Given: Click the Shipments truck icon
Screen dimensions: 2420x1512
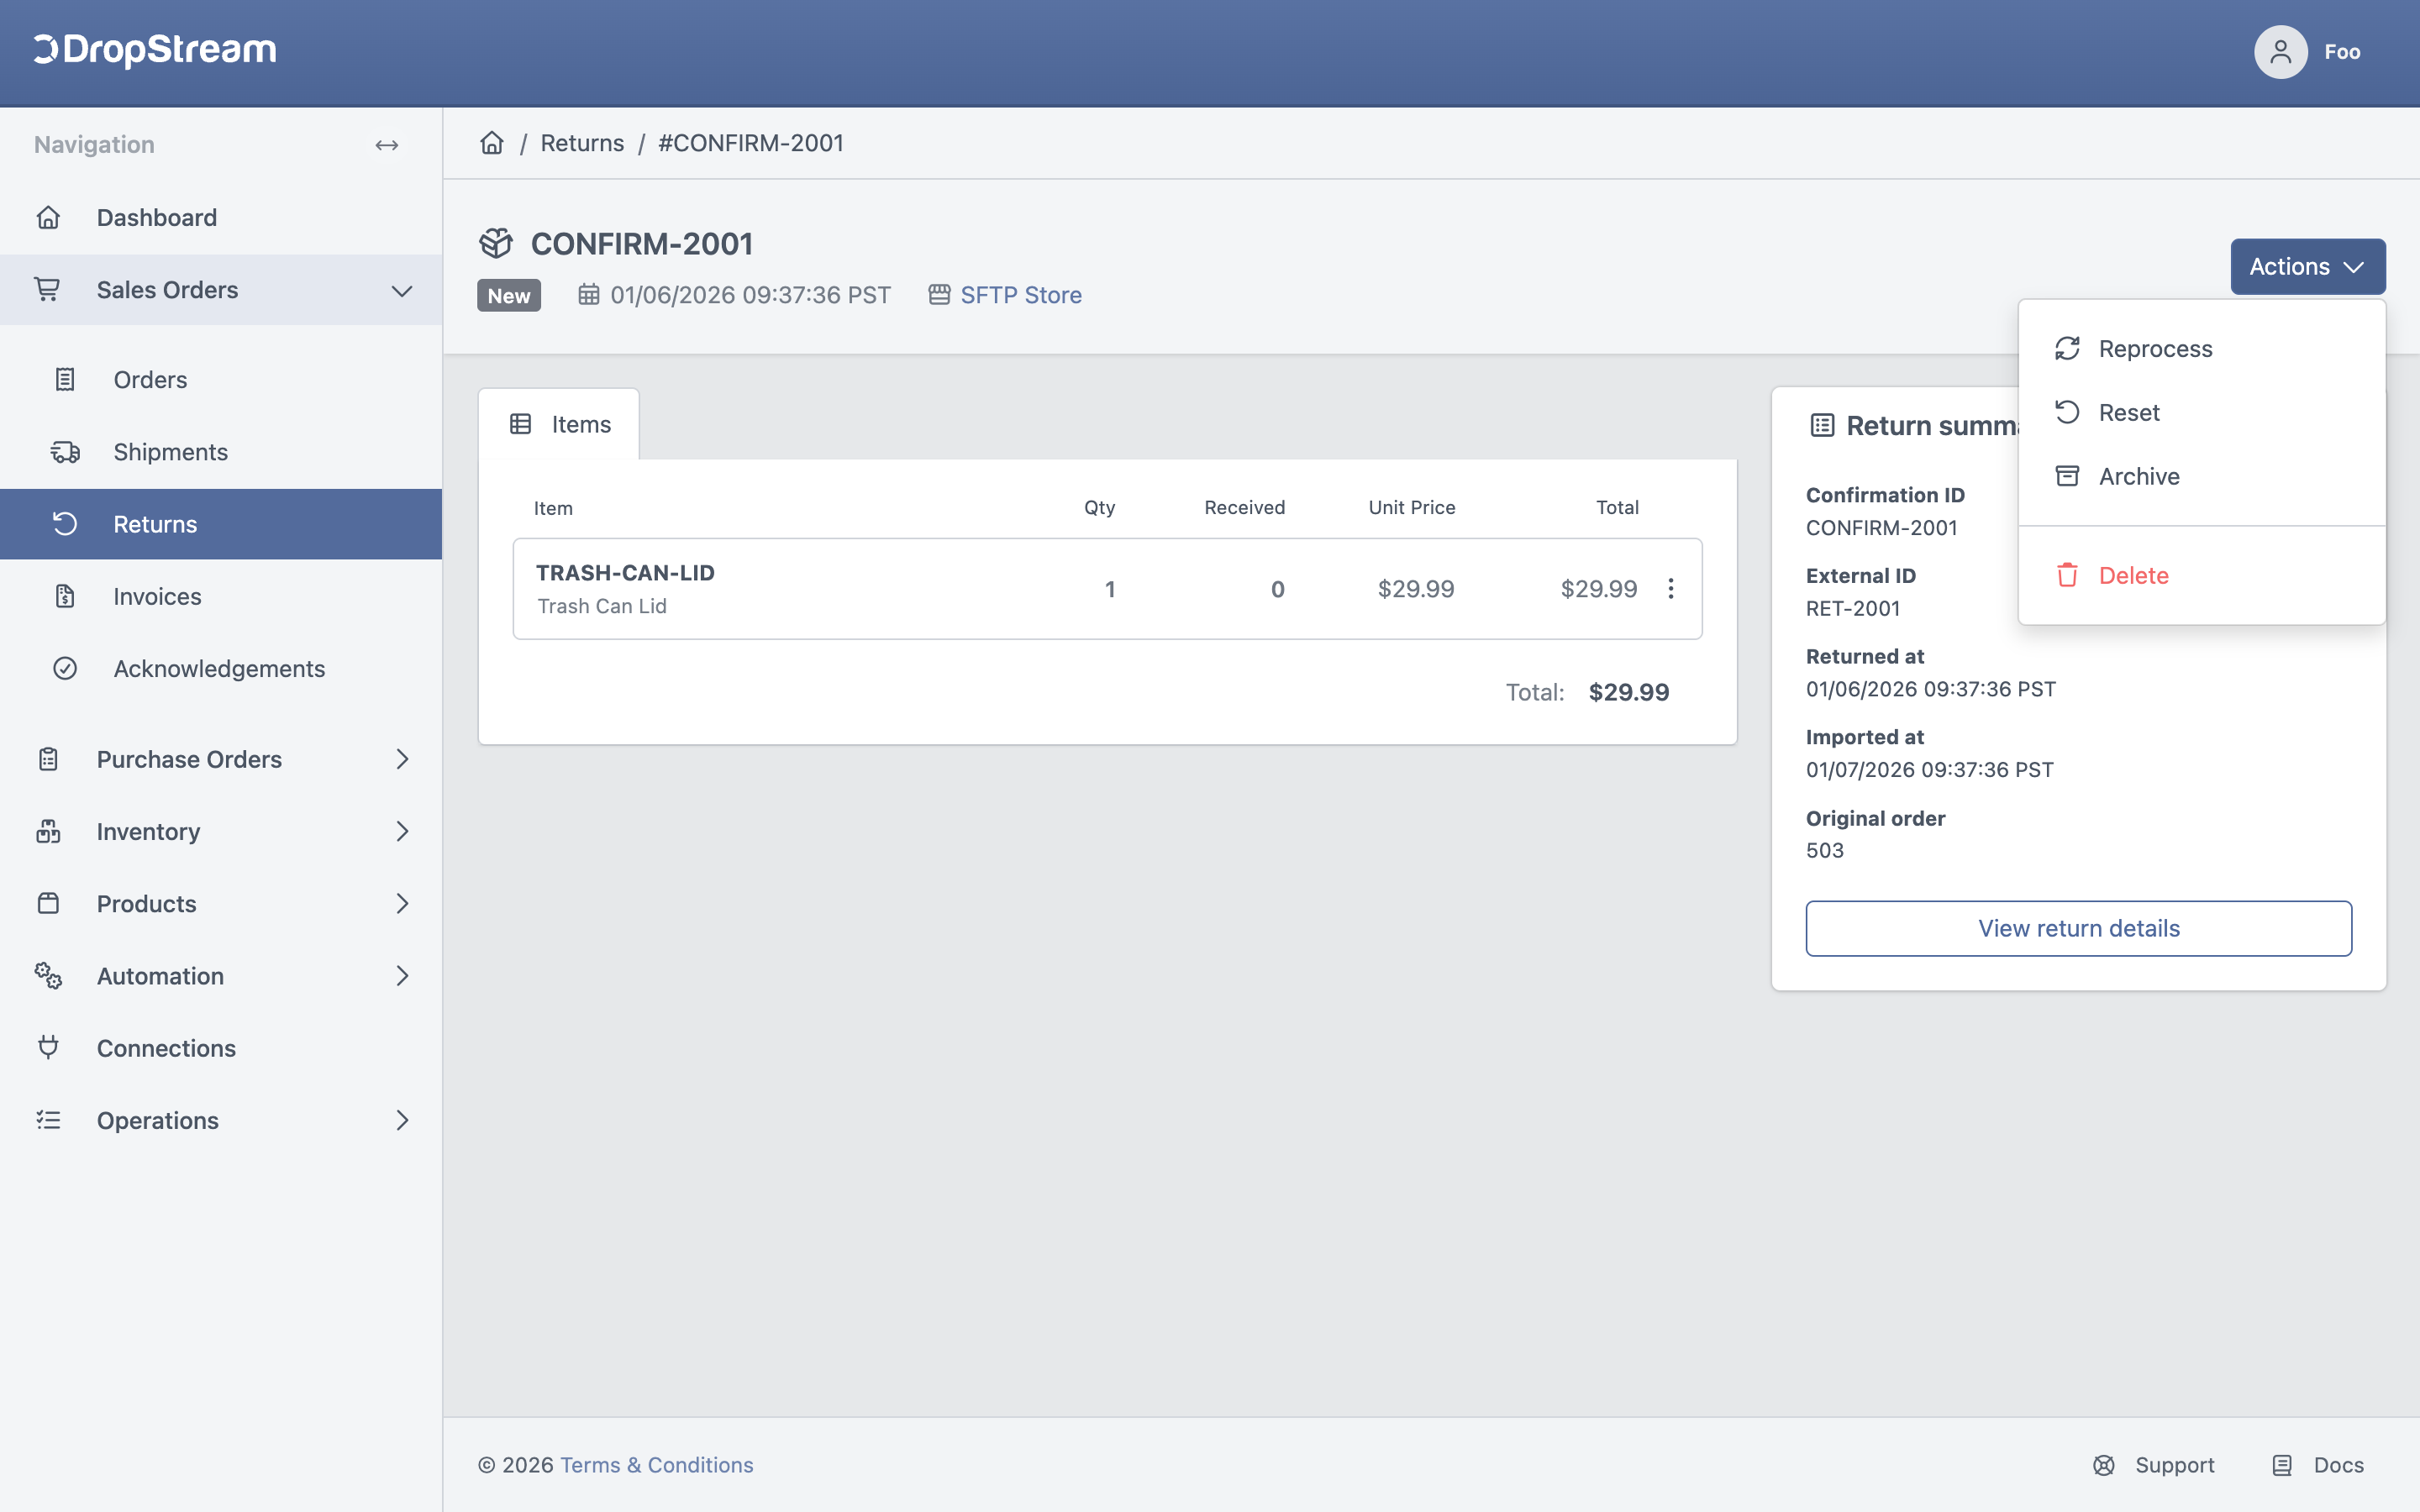Looking at the screenshot, I should point(65,452).
